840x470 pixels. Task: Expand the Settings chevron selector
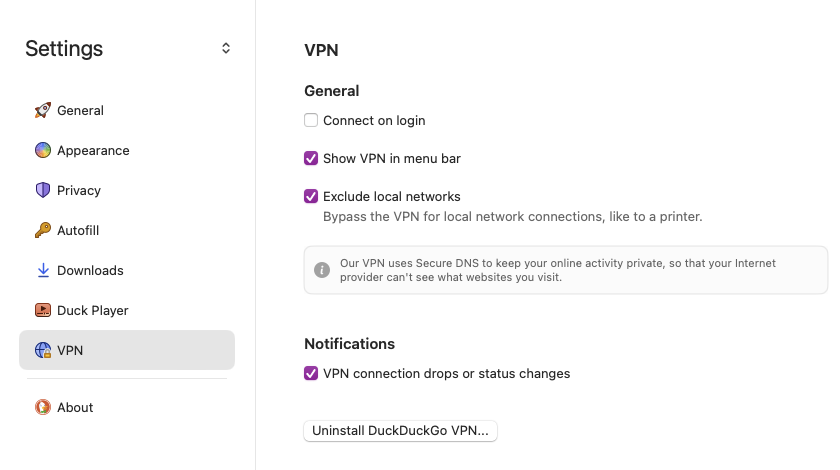[226, 48]
